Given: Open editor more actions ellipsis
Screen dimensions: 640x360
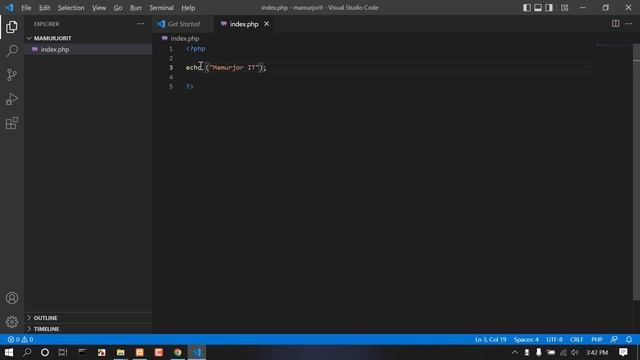Looking at the screenshot, I should click(x=629, y=24).
